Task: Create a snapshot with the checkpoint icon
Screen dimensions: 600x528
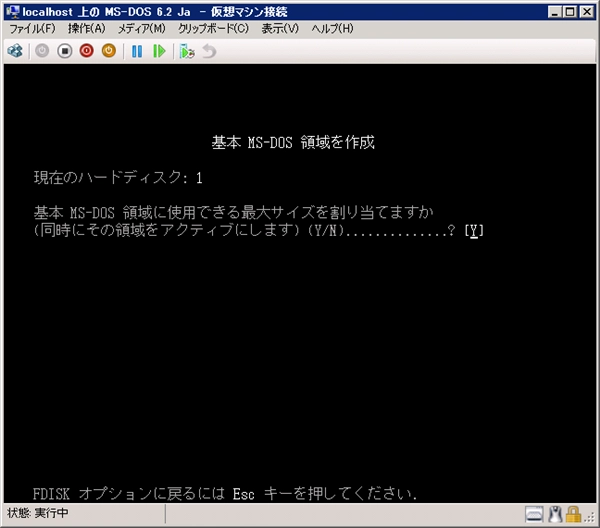Action: (187, 51)
